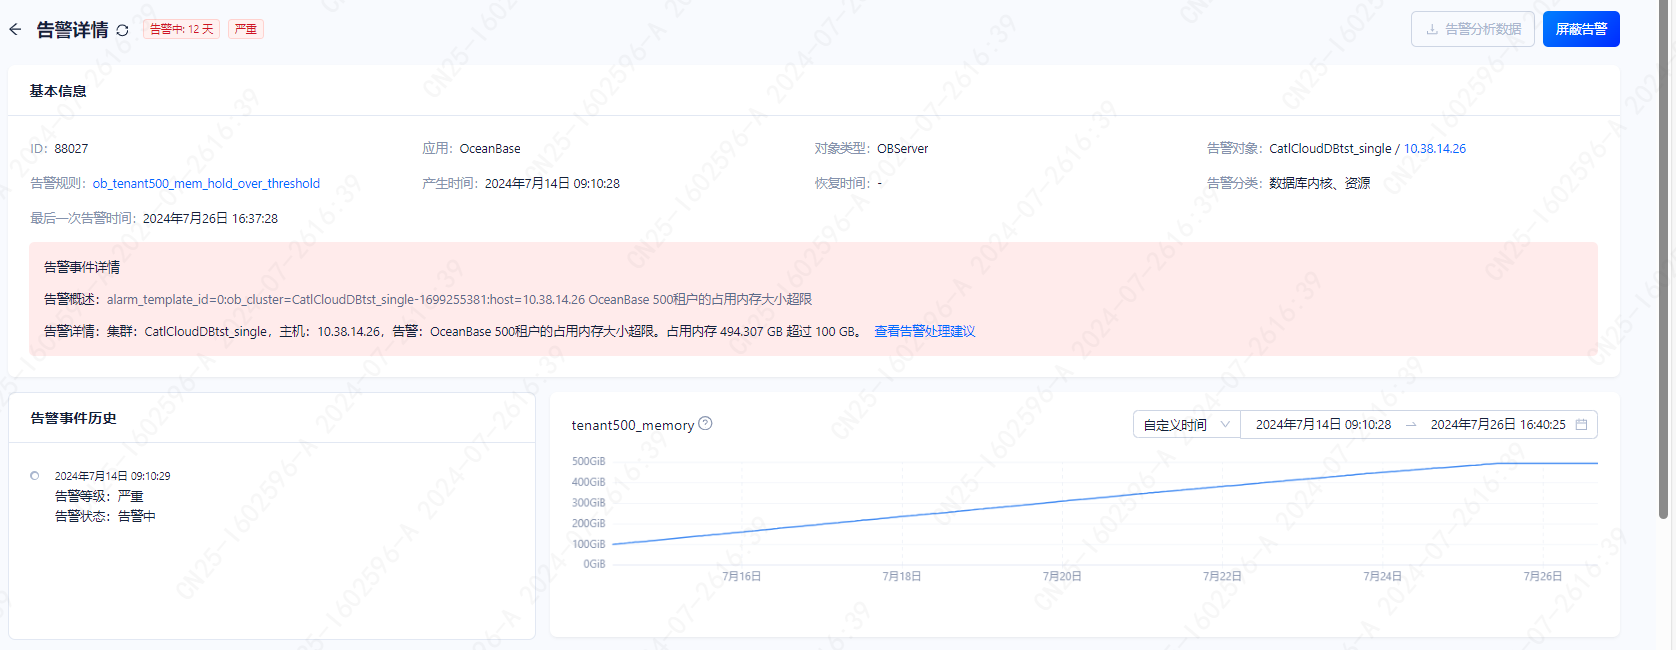Viewport: 1676px width, 650px height.
Task: Click the 告警事件详情 heading
Action: [82, 267]
